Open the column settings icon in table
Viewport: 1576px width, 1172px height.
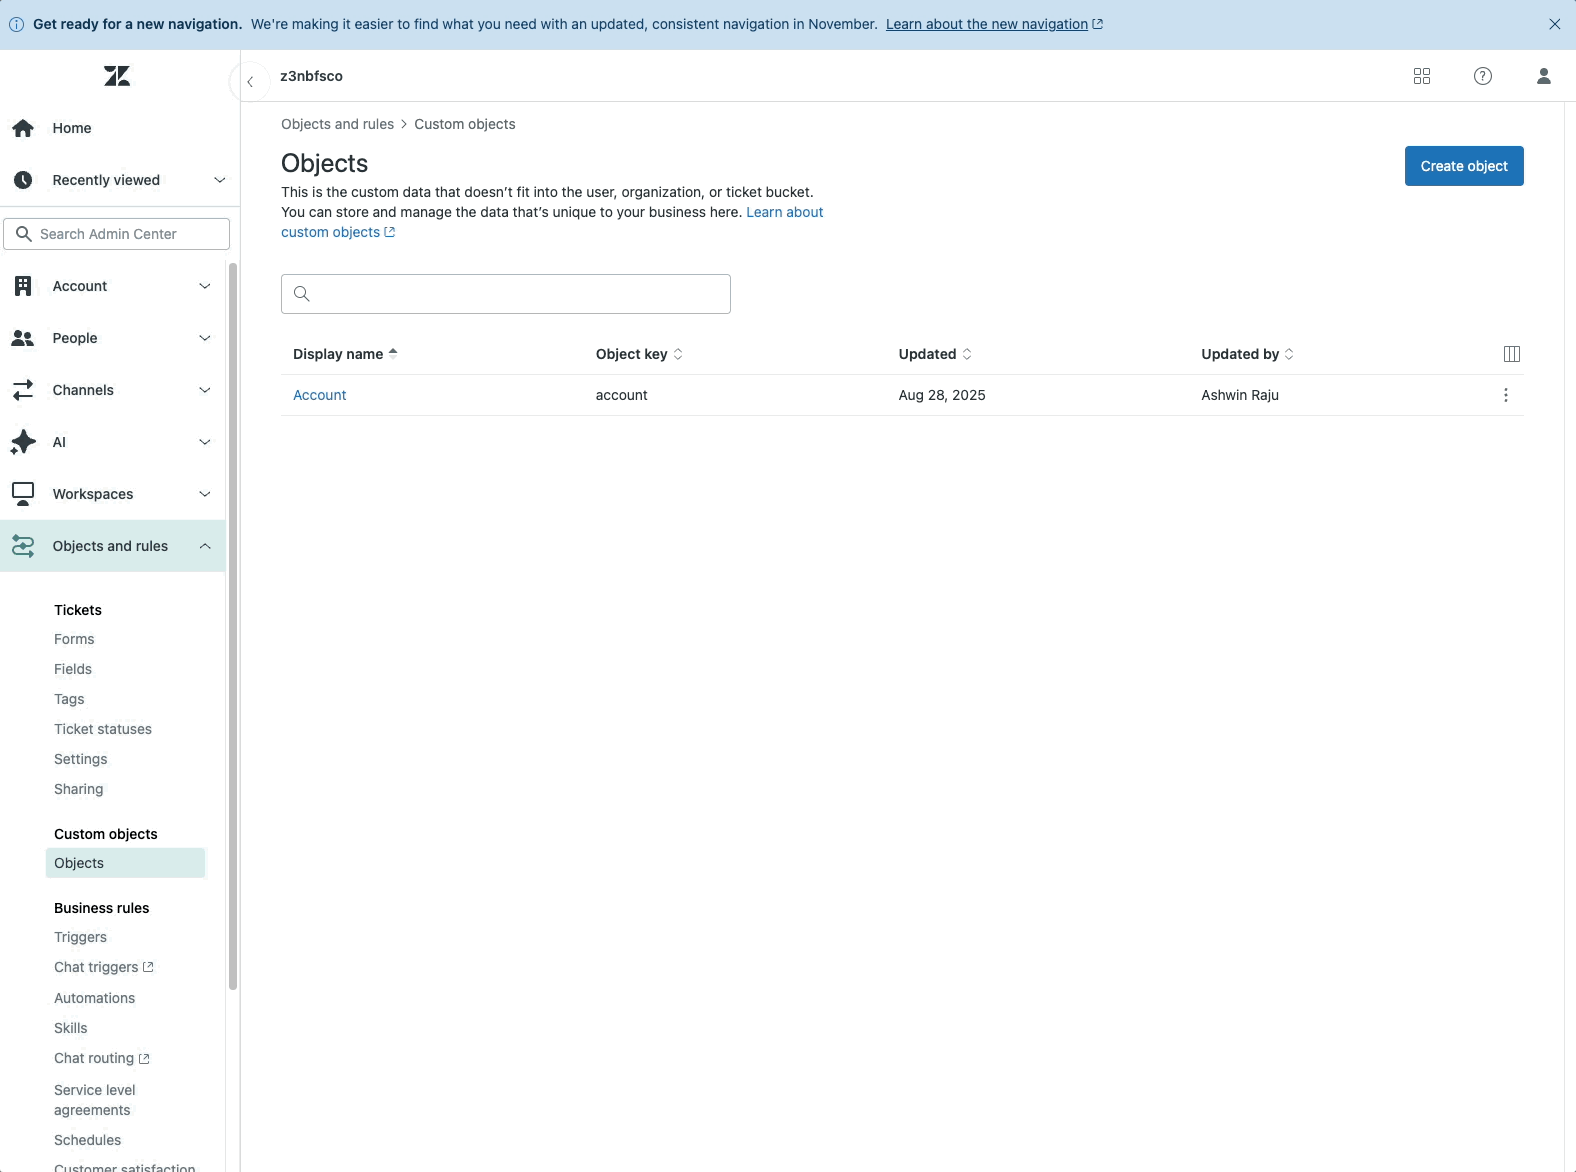coord(1511,354)
